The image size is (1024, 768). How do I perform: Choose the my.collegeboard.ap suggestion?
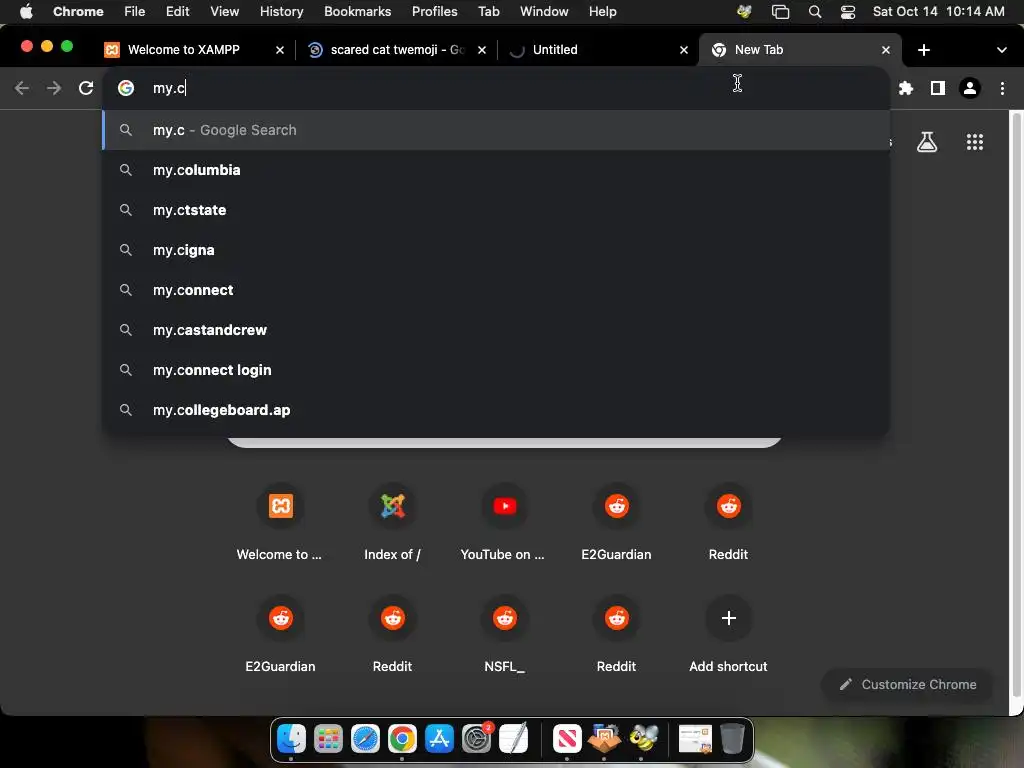click(496, 410)
